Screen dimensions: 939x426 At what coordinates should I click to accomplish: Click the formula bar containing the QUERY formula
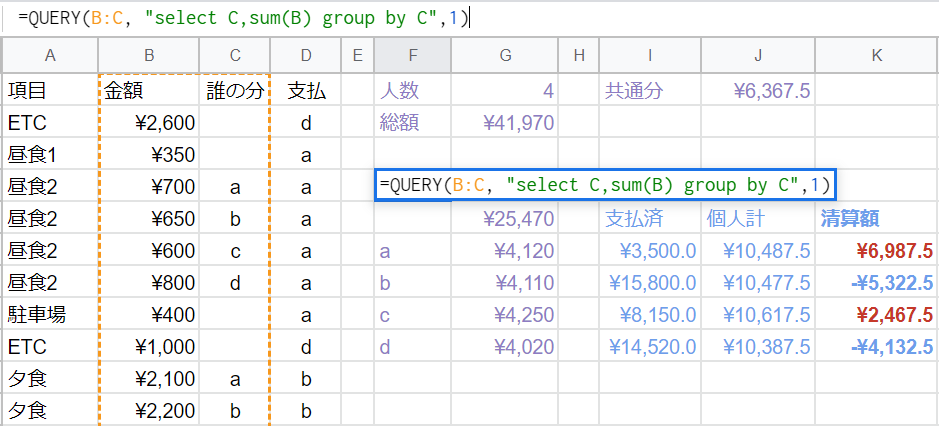470,18
